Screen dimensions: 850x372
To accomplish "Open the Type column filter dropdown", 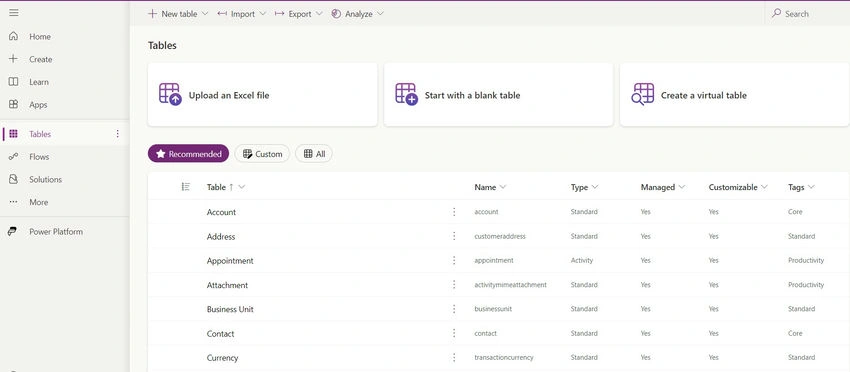I will (x=595, y=187).
